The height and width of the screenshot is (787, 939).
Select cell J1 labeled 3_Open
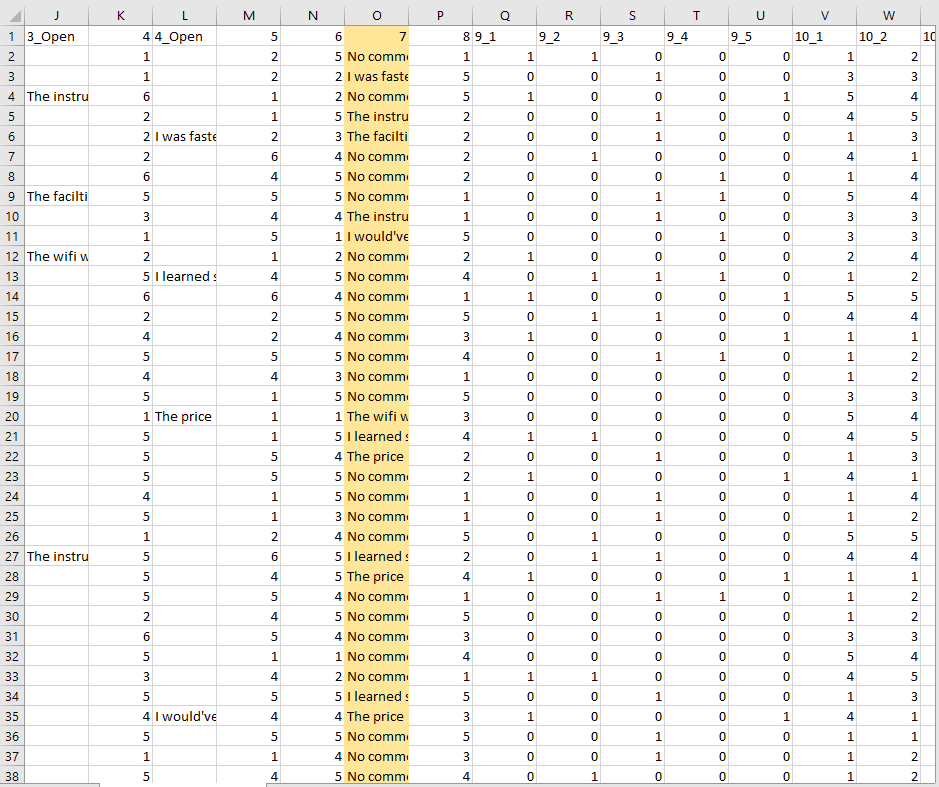pyautogui.click(x=56, y=37)
